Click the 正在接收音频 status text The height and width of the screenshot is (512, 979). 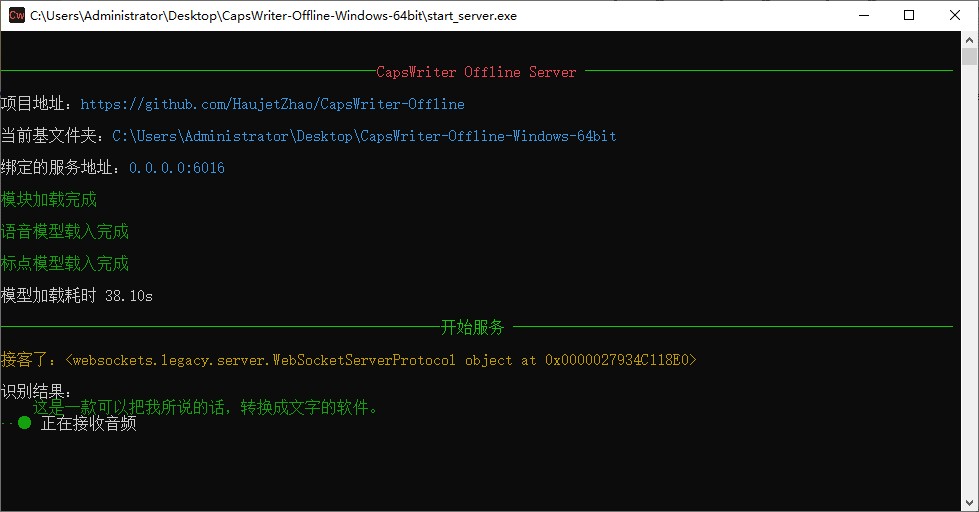point(89,423)
